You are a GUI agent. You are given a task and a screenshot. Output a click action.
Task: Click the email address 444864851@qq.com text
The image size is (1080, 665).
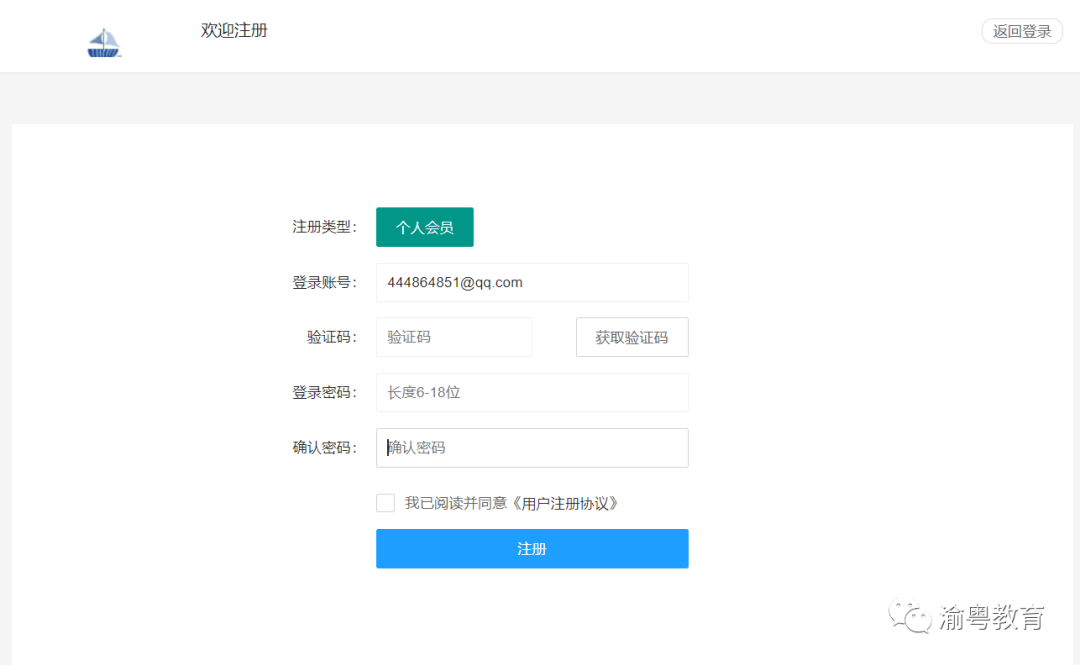pos(455,282)
